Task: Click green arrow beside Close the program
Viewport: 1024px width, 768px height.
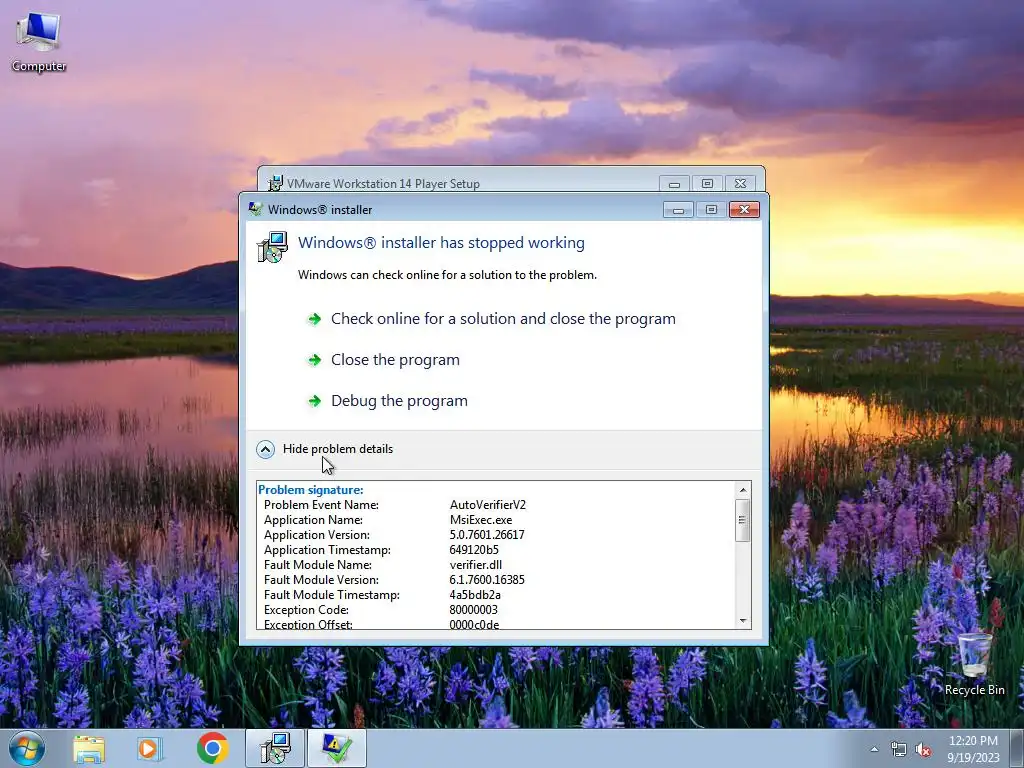Action: [x=314, y=360]
